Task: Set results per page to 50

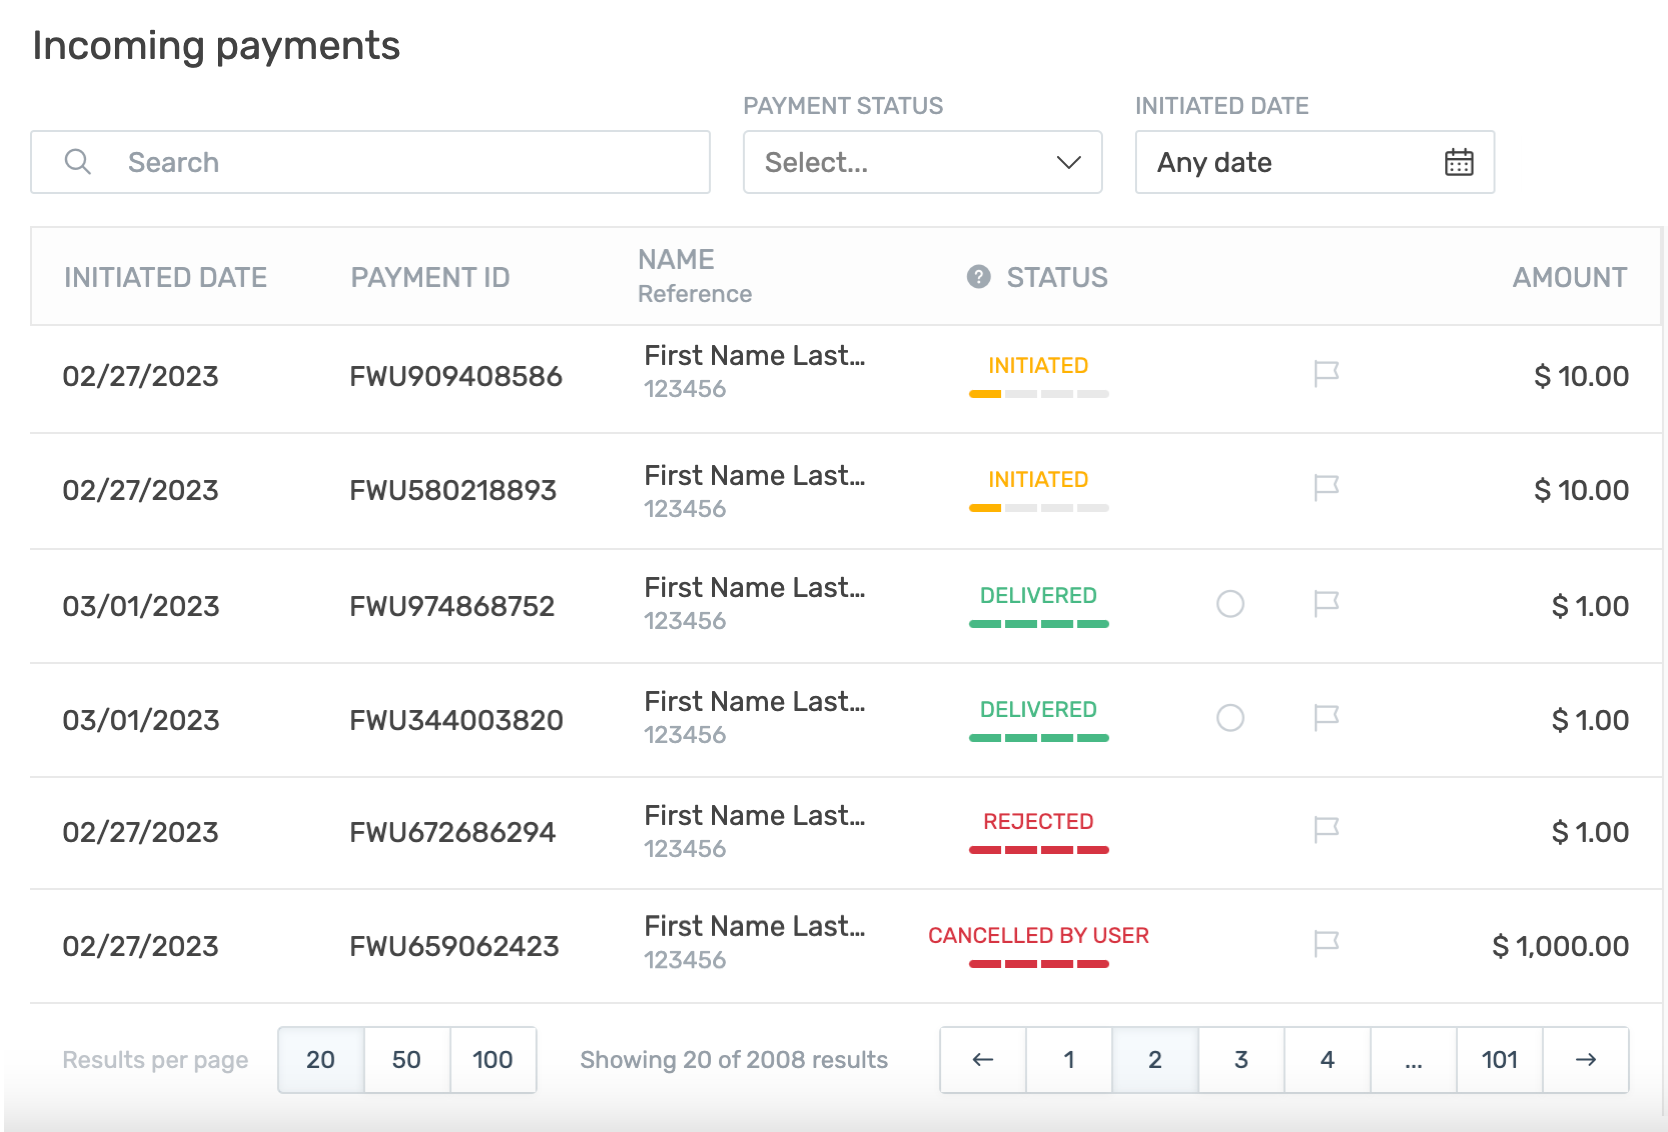Action: (406, 1060)
